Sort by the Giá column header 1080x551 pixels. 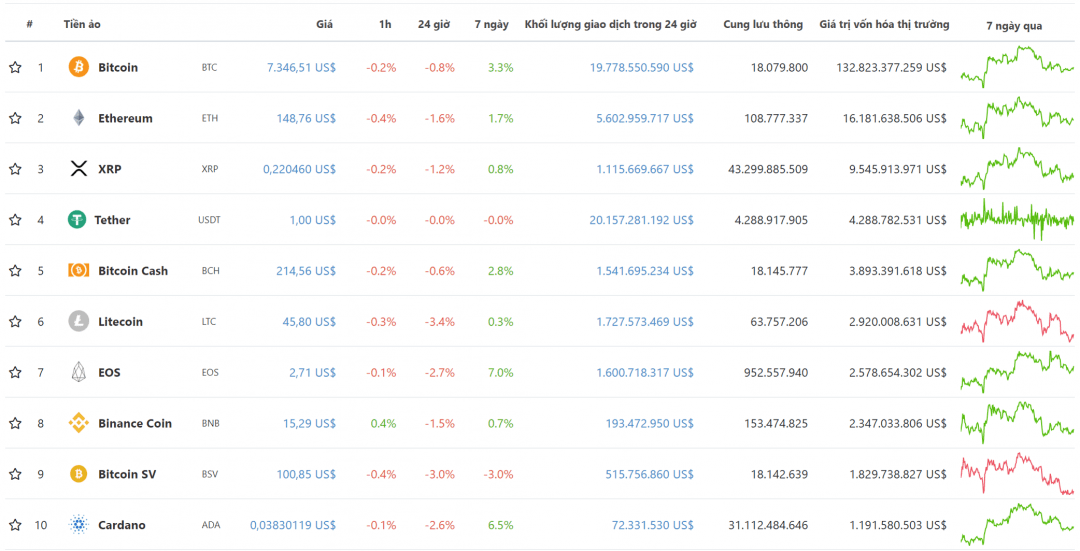(324, 24)
